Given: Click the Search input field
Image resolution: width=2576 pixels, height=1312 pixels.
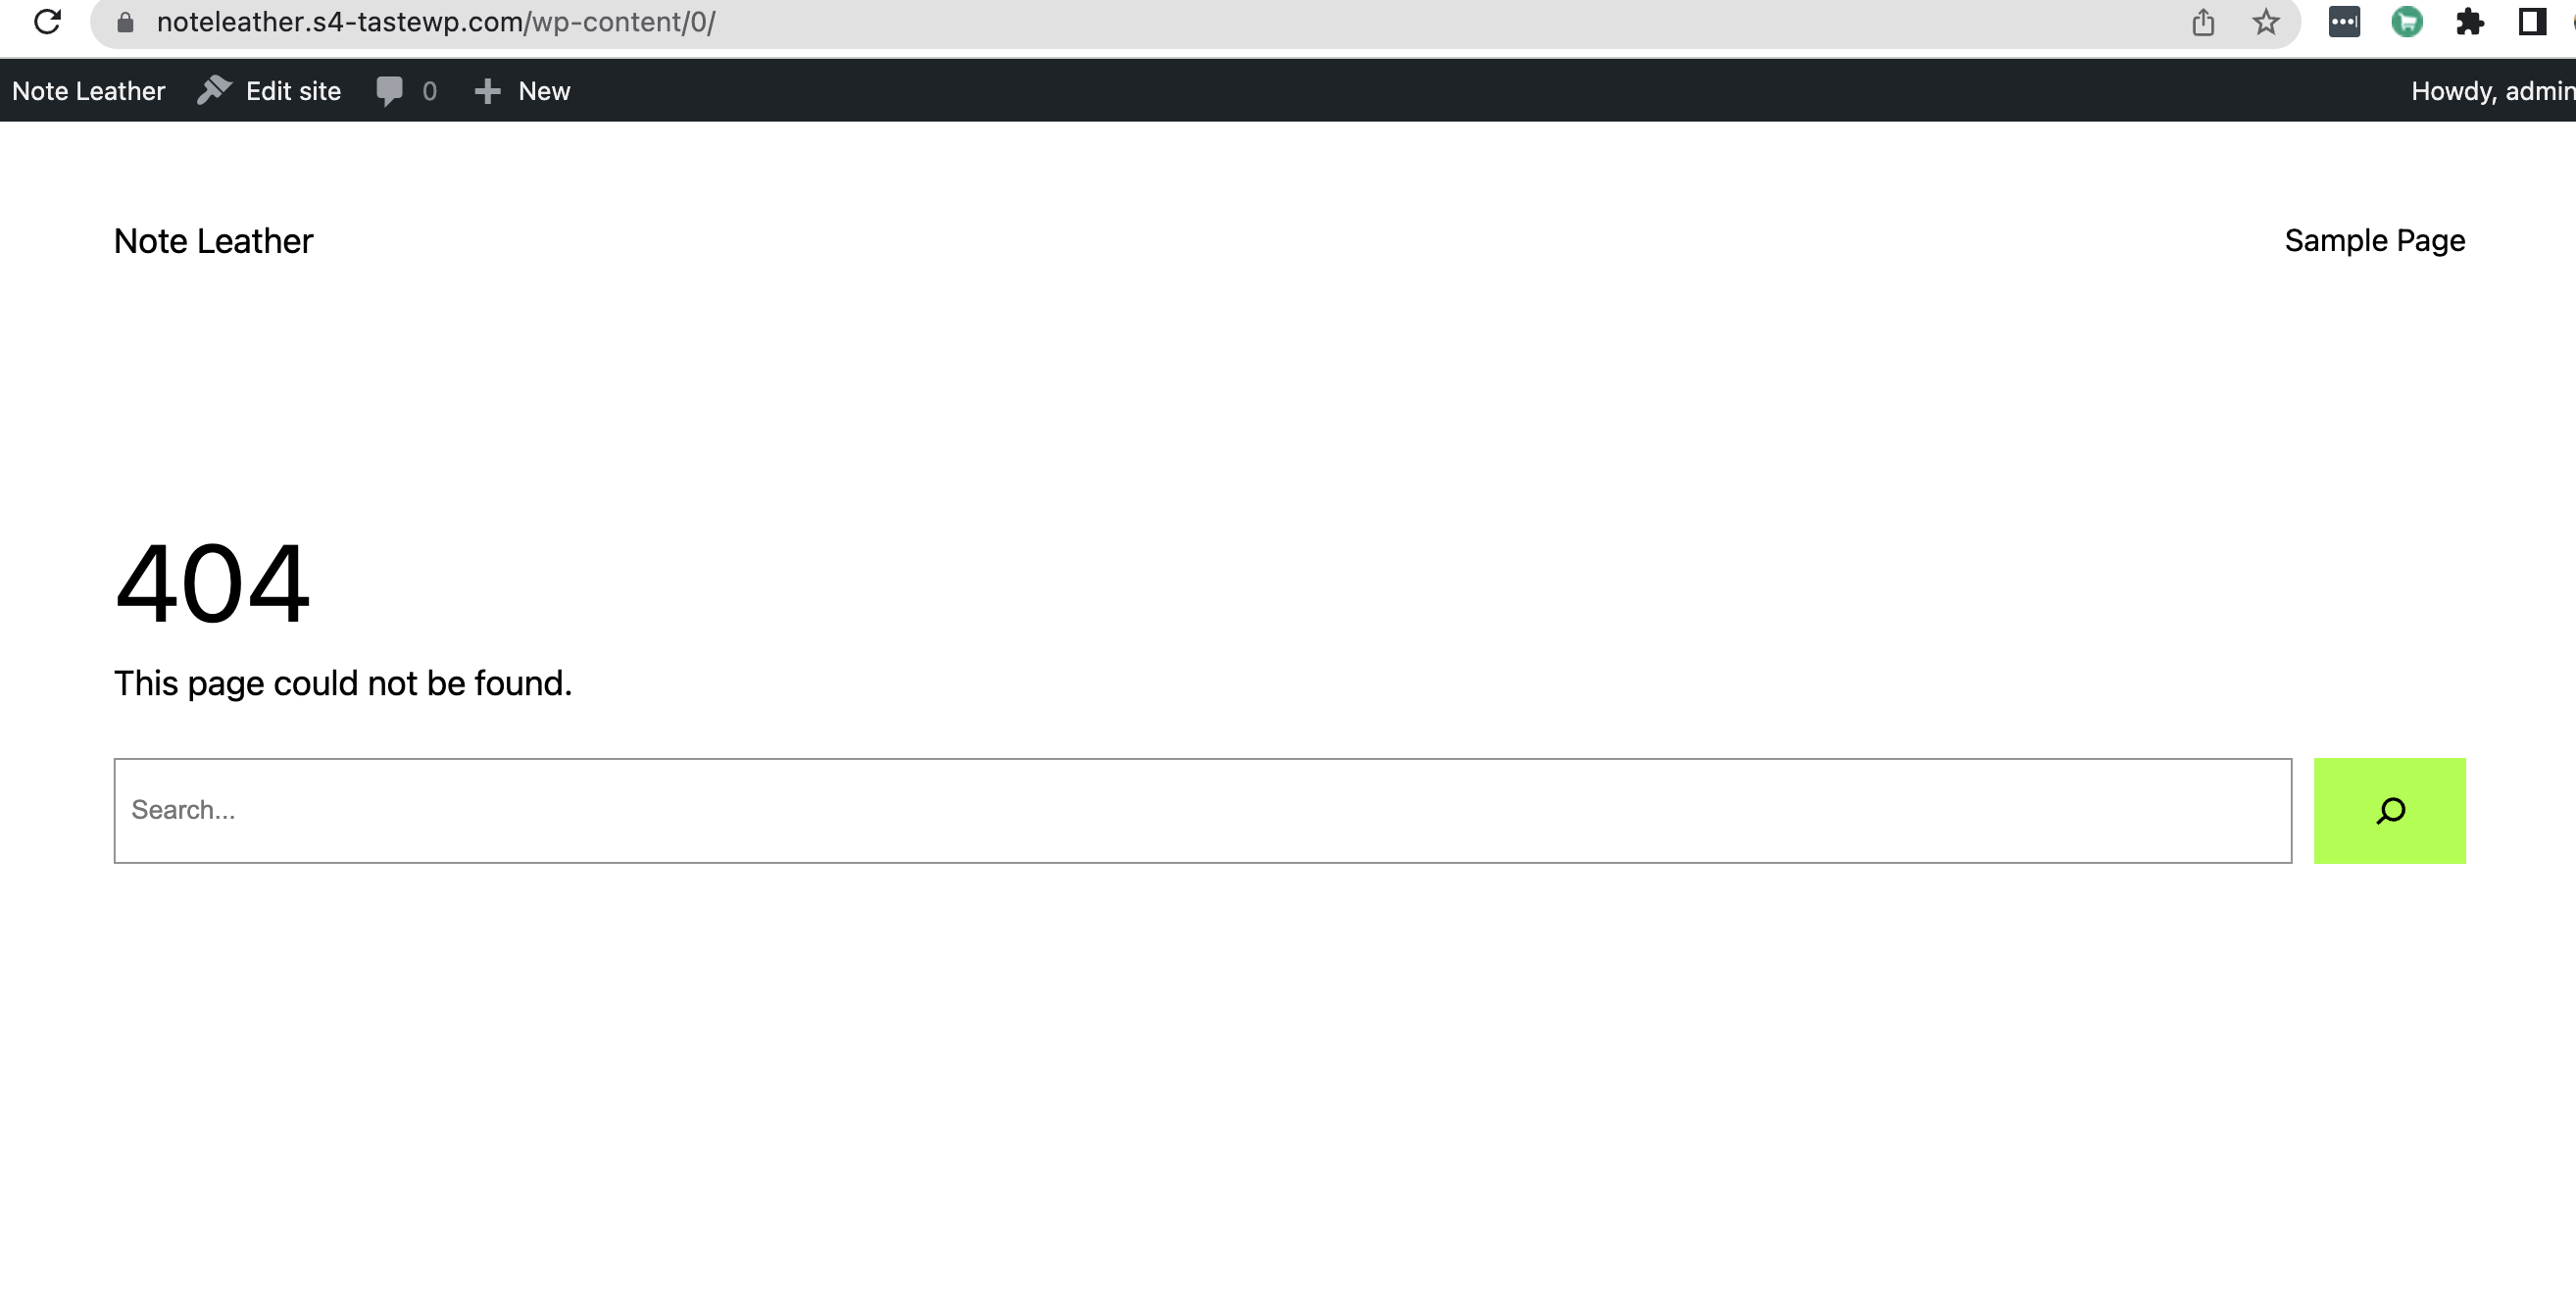Looking at the screenshot, I should (x=1203, y=810).
